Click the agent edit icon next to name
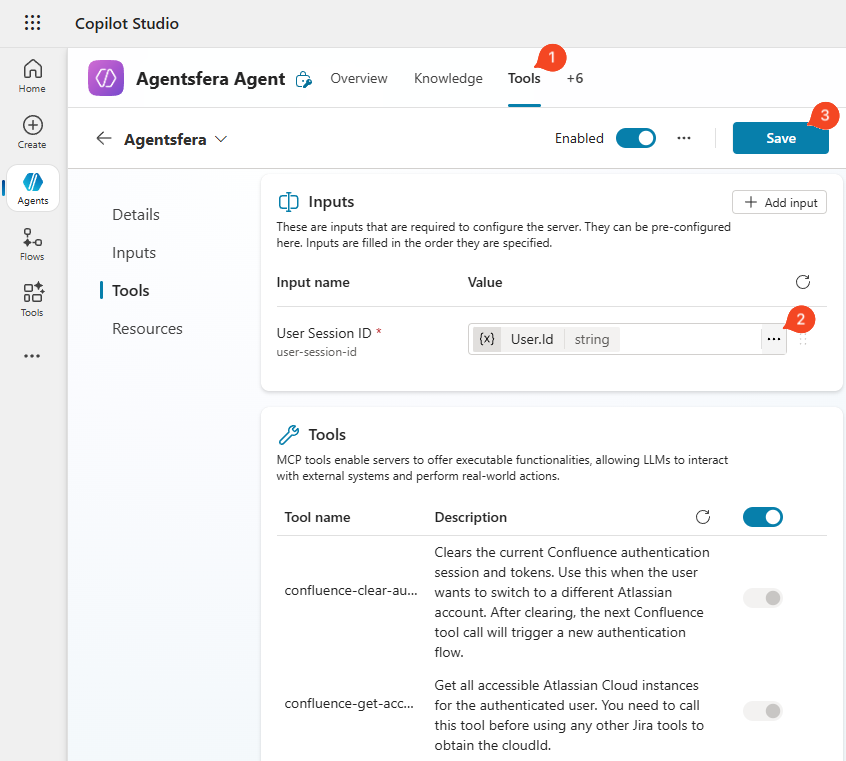846x761 pixels. (304, 79)
